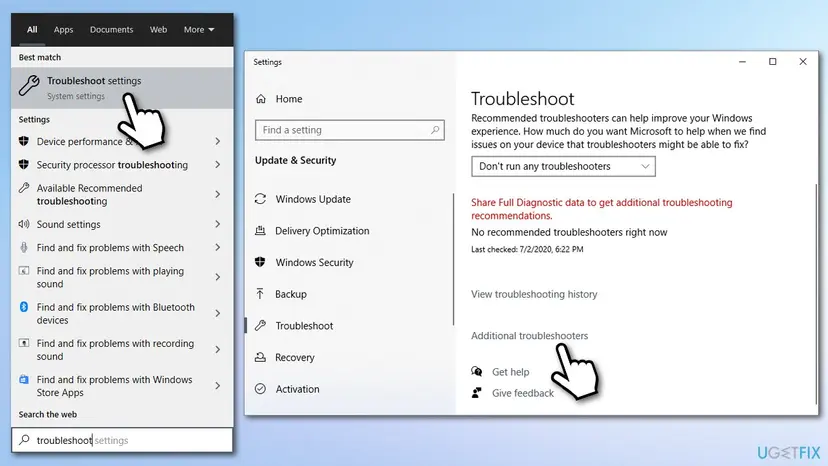Click the shield icon for Device performance
Screen dimensions: 828x466
24,141
